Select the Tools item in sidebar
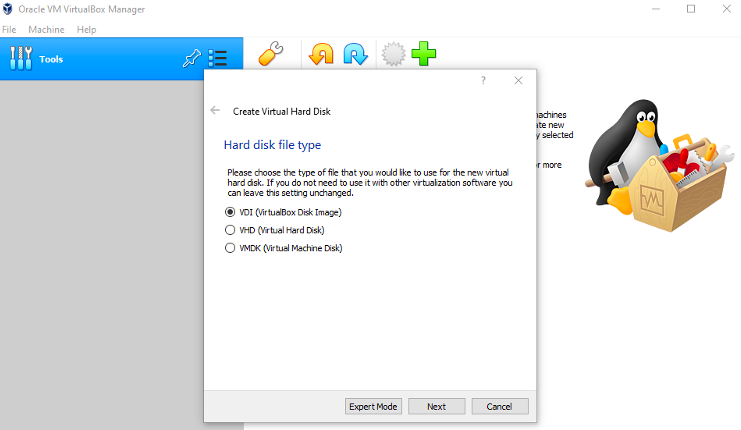741x430 pixels. coord(121,59)
